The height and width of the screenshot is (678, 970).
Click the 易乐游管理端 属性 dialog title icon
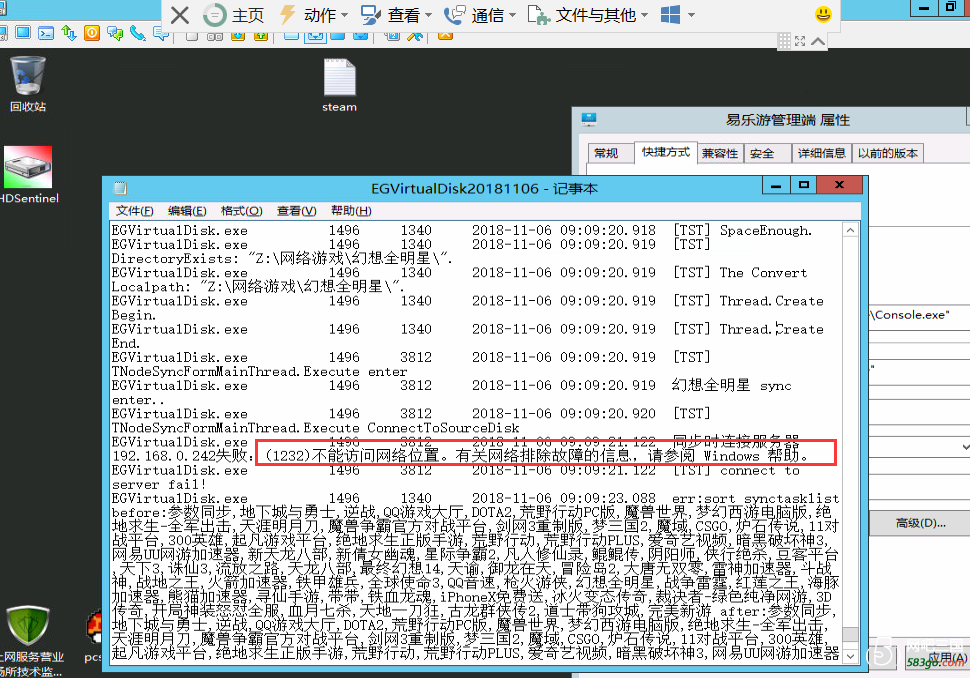tap(589, 119)
